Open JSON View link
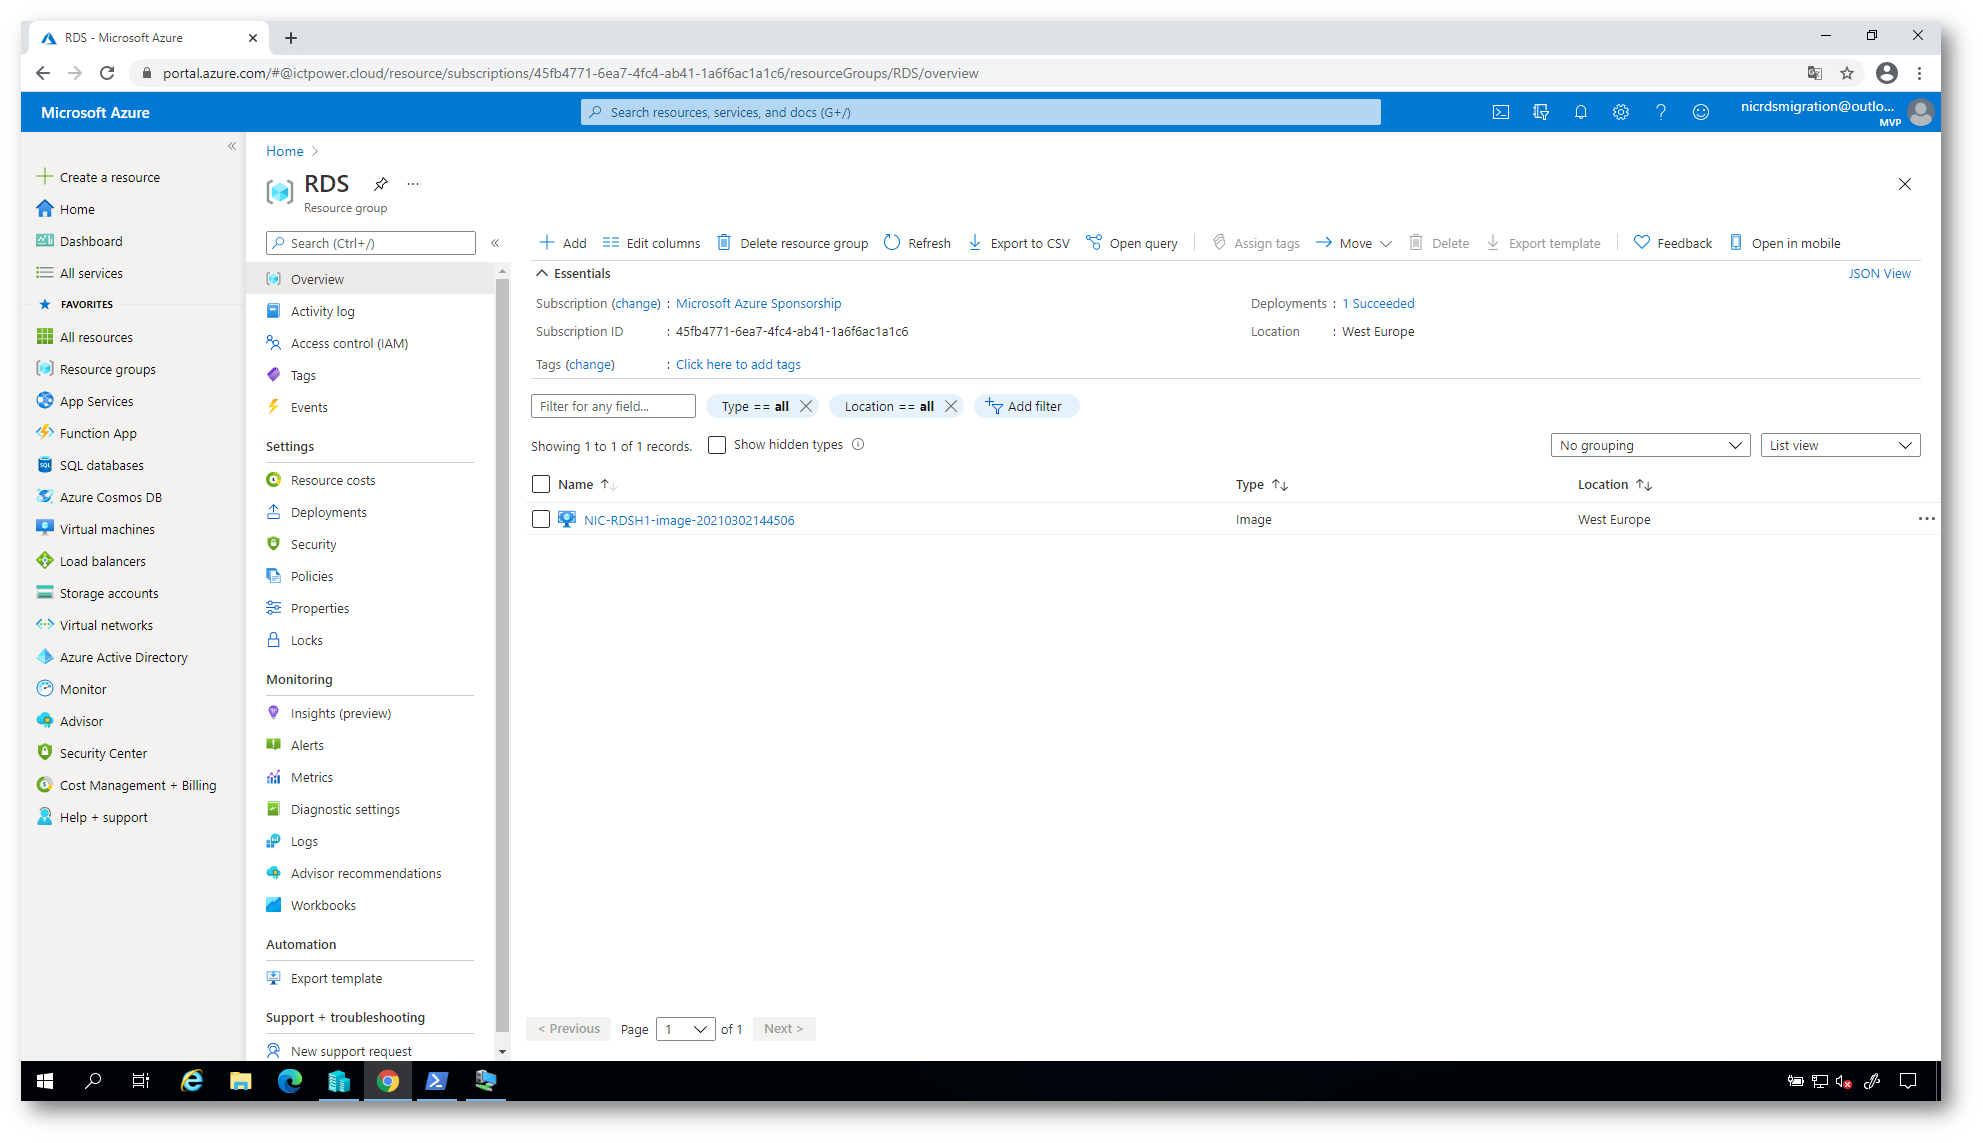The width and height of the screenshot is (1983, 1143). 1879,273
